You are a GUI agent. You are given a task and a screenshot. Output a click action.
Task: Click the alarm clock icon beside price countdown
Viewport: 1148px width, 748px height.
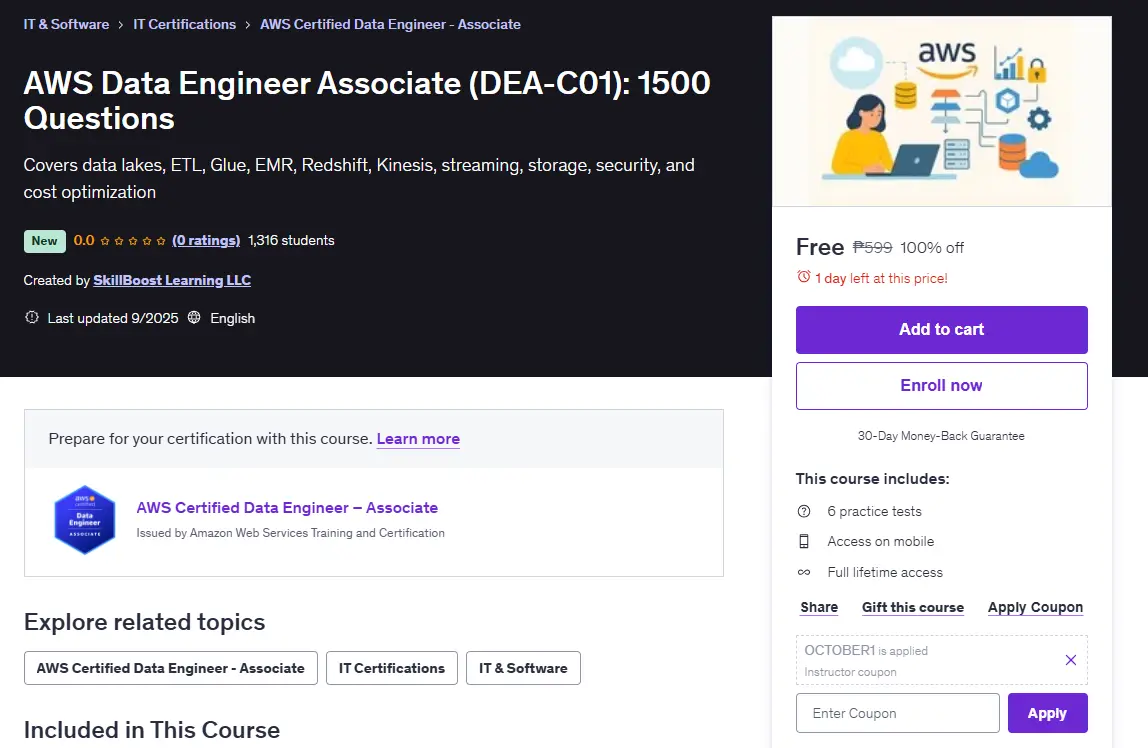(x=804, y=277)
